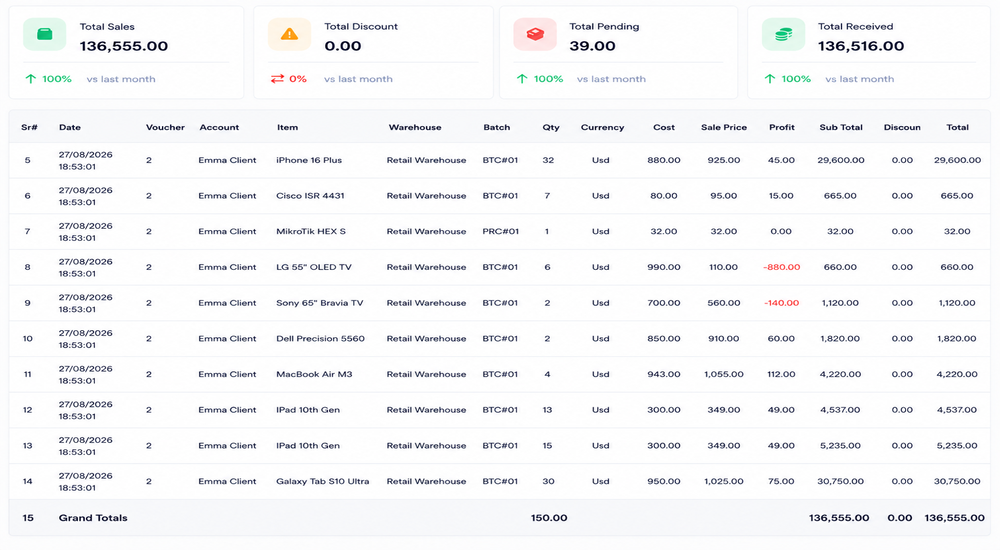Click the orange Total Discount warning icon
1000x550 pixels.
tap(290, 34)
